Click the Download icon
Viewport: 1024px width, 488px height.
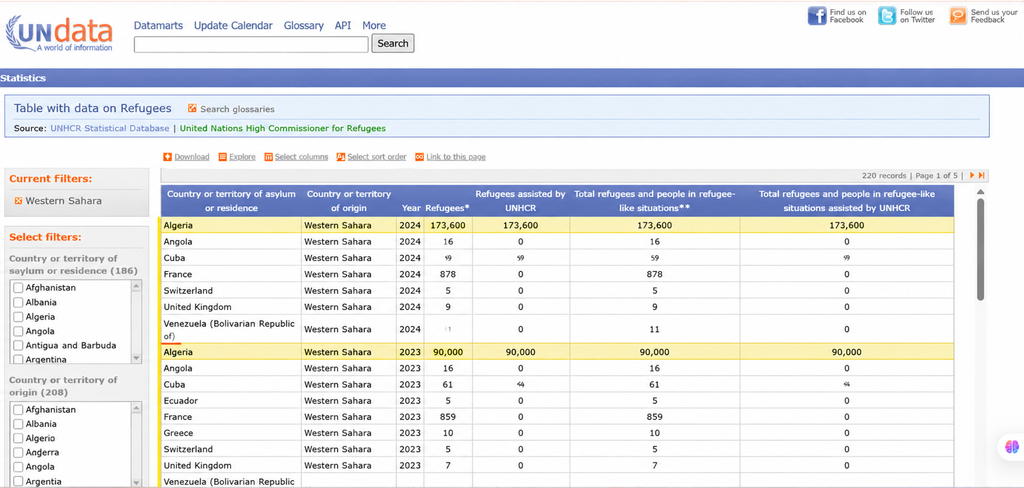[x=167, y=157]
